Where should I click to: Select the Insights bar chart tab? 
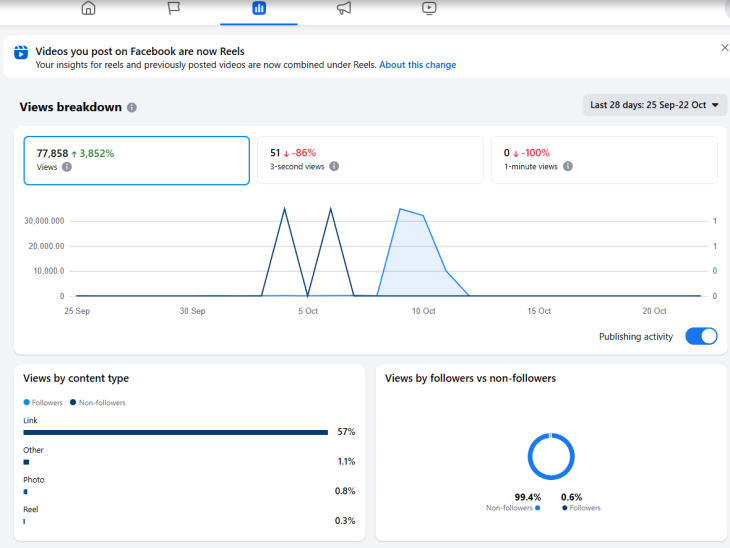tap(259, 9)
